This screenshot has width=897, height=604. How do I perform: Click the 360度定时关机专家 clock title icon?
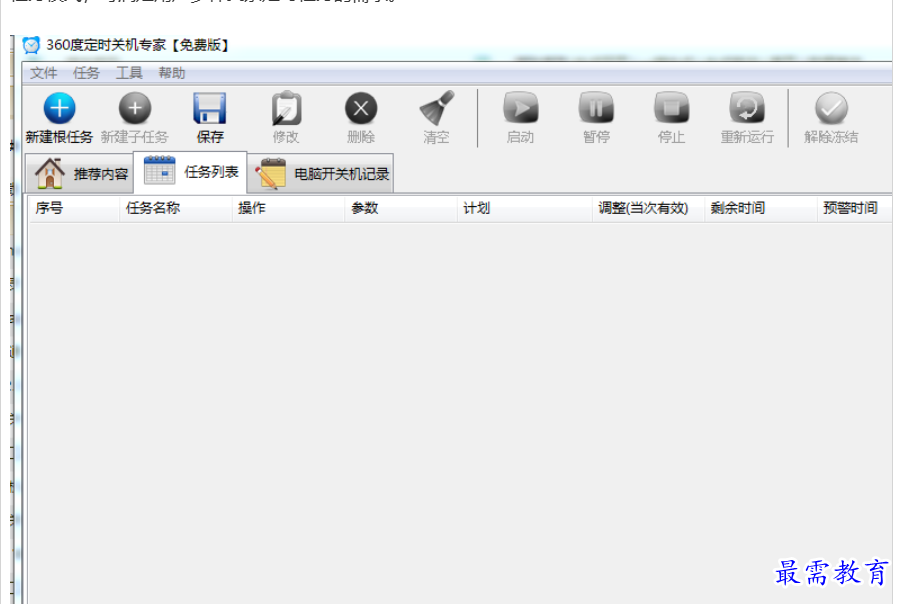point(31,45)
